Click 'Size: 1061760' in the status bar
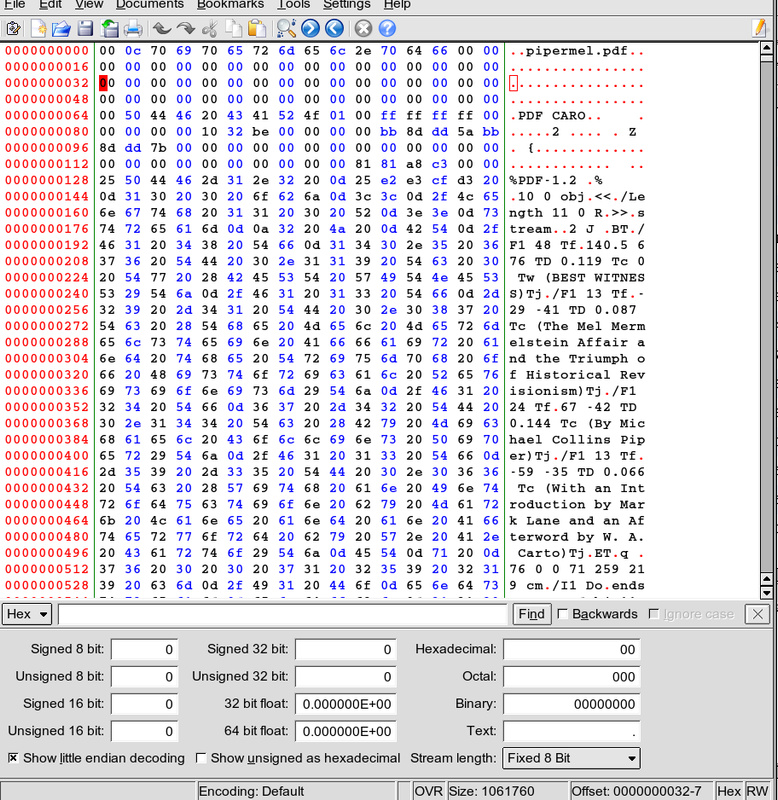 click(x=491, y=791)
